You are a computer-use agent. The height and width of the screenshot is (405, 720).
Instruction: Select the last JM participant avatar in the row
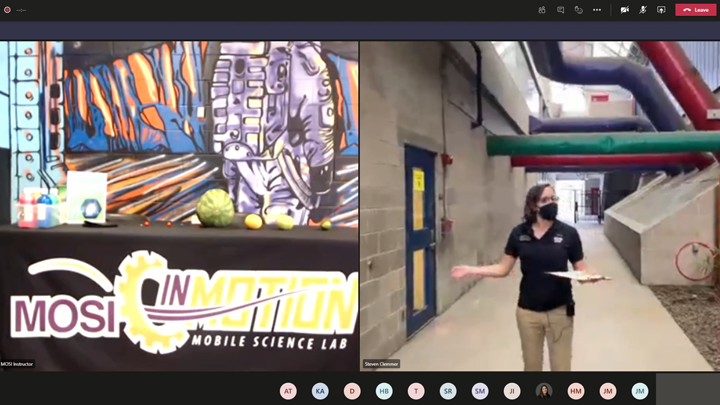pyautogui.click(x=640, y=391)
